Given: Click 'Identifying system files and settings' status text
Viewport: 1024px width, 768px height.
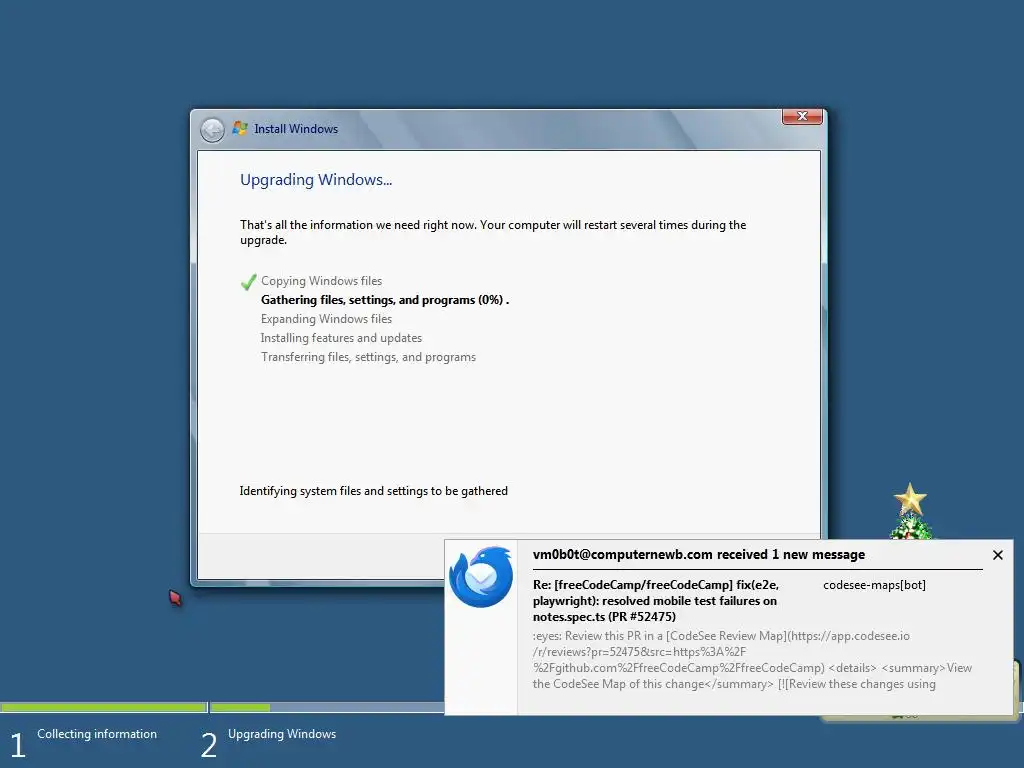Looking at the screenshot, I should point(374,491).
